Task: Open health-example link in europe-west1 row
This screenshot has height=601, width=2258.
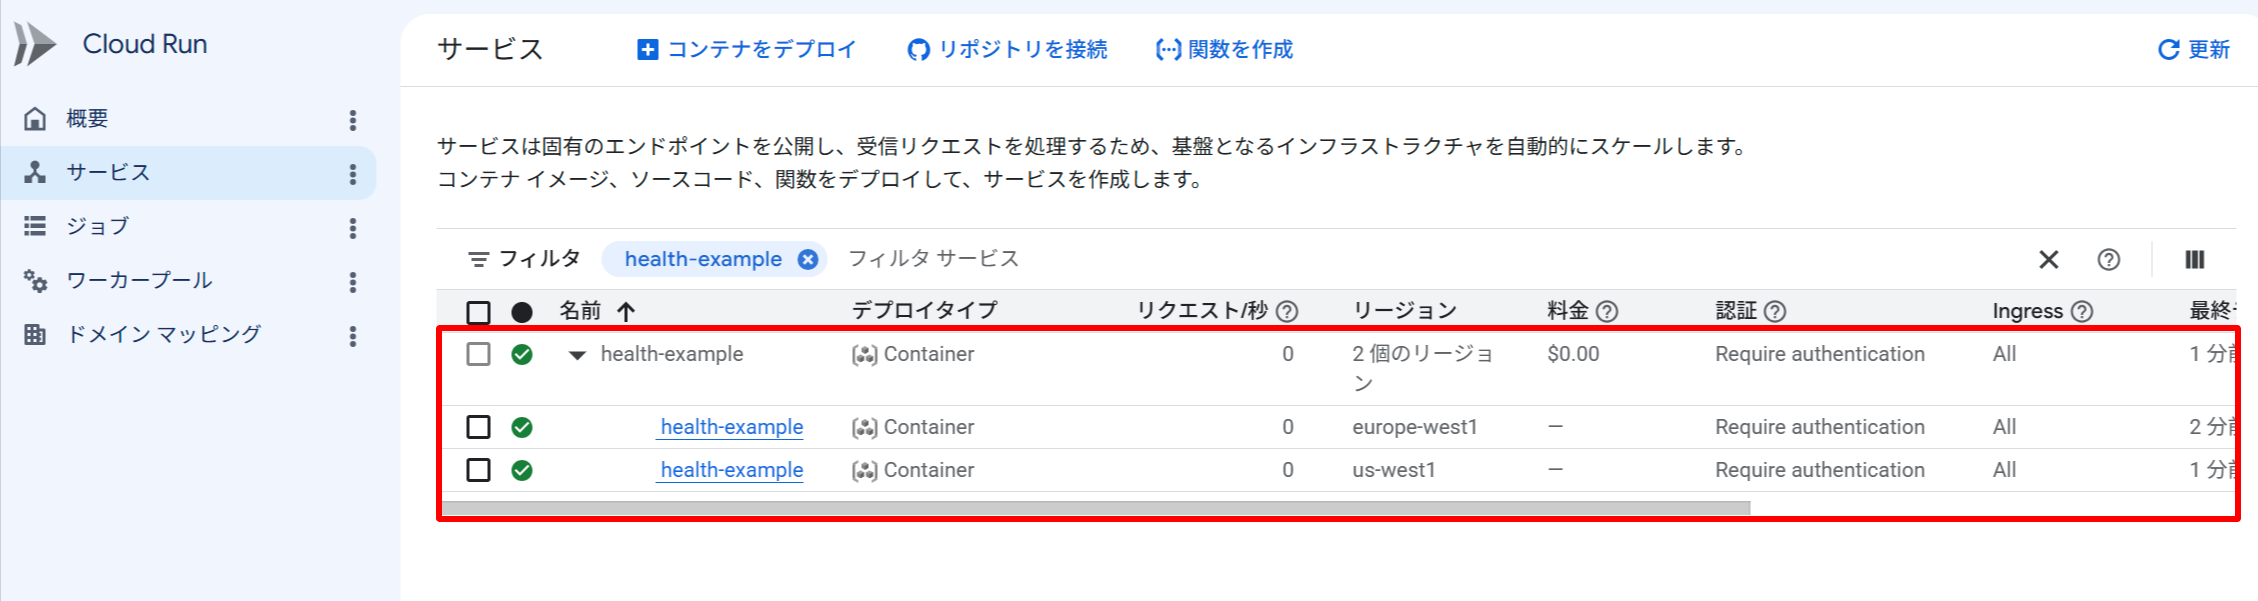Action: (732, 427)
